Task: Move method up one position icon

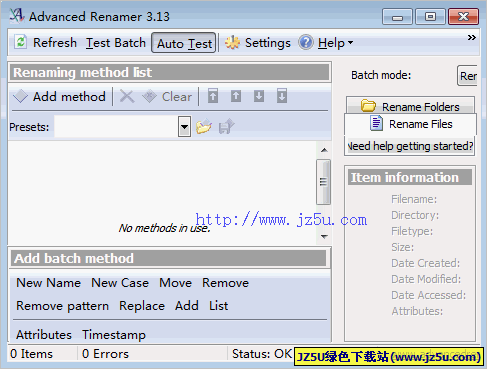Action: click(x=236, y=96)
